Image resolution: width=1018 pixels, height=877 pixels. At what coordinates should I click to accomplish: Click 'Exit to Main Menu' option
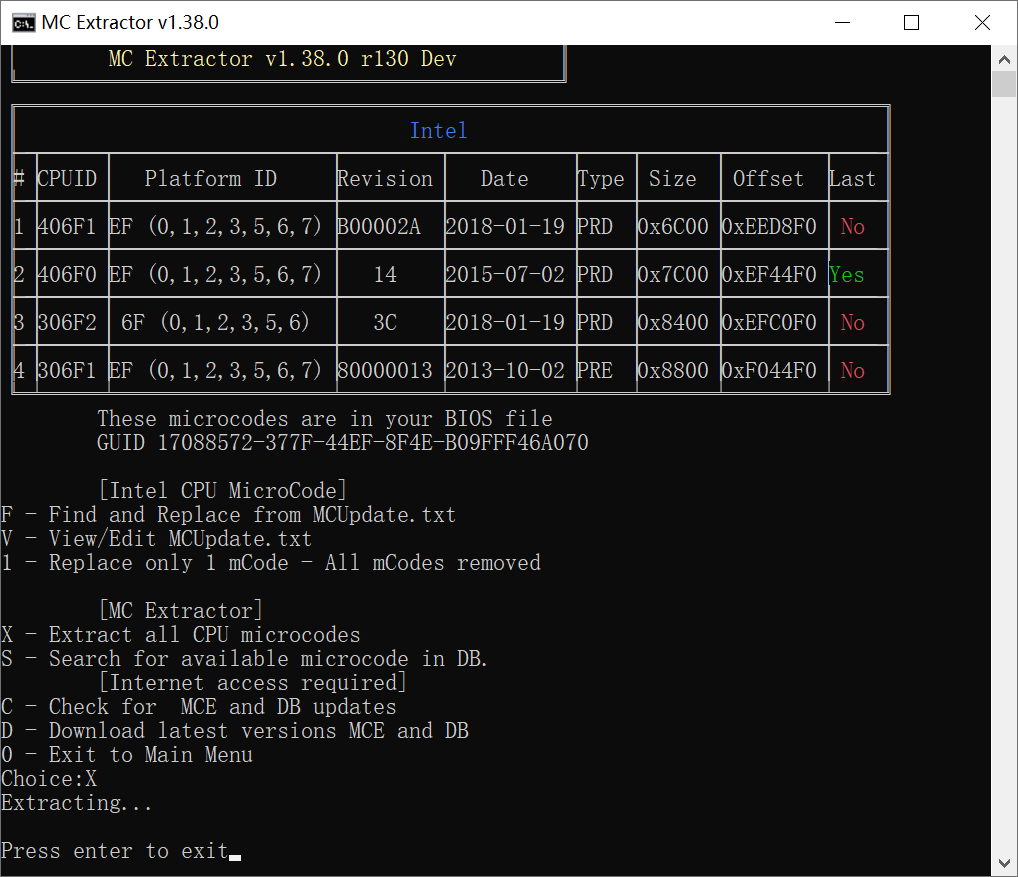tap(127, 755)
